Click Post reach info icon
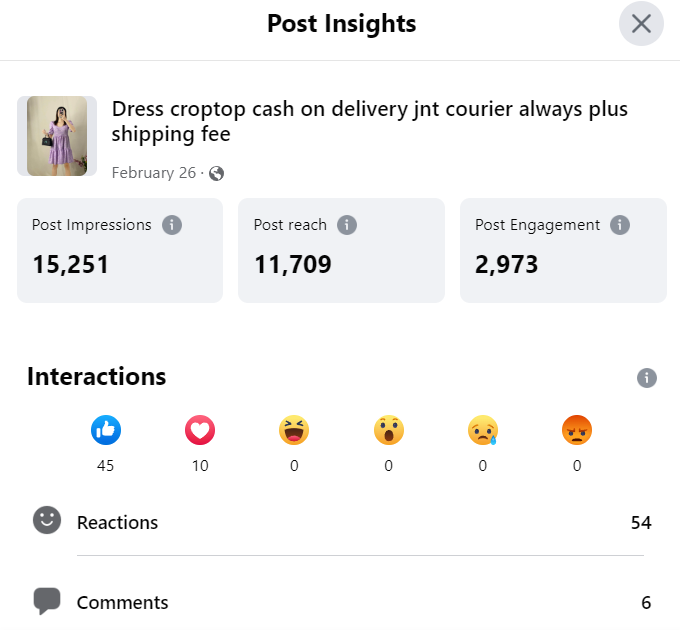 (x=347, y=225)
